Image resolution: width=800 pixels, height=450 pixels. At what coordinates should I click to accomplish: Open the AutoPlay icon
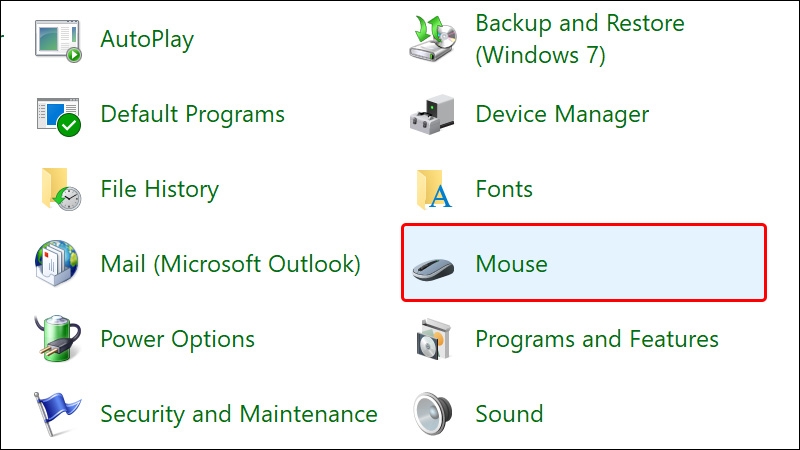pyautogui.click(x=58, y=41)
